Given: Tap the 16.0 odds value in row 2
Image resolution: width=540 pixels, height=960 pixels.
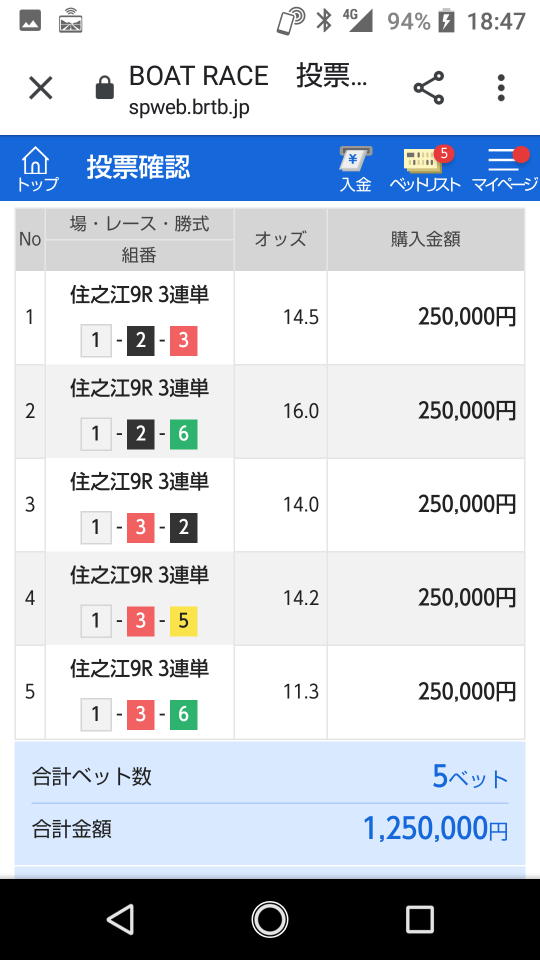Looking at the screenshot, I should (301, 411).
